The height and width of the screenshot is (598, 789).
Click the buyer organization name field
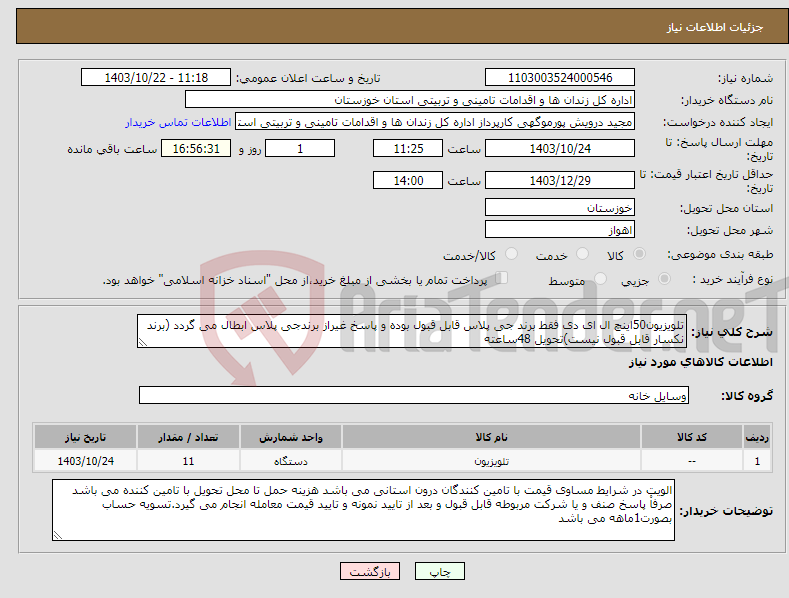click(410, 100)
